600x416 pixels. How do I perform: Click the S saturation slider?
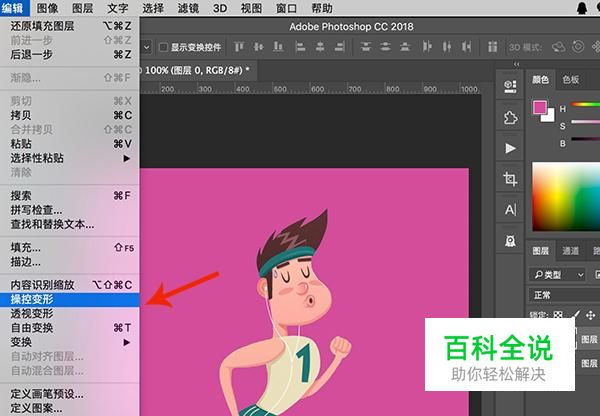[585, 122]
